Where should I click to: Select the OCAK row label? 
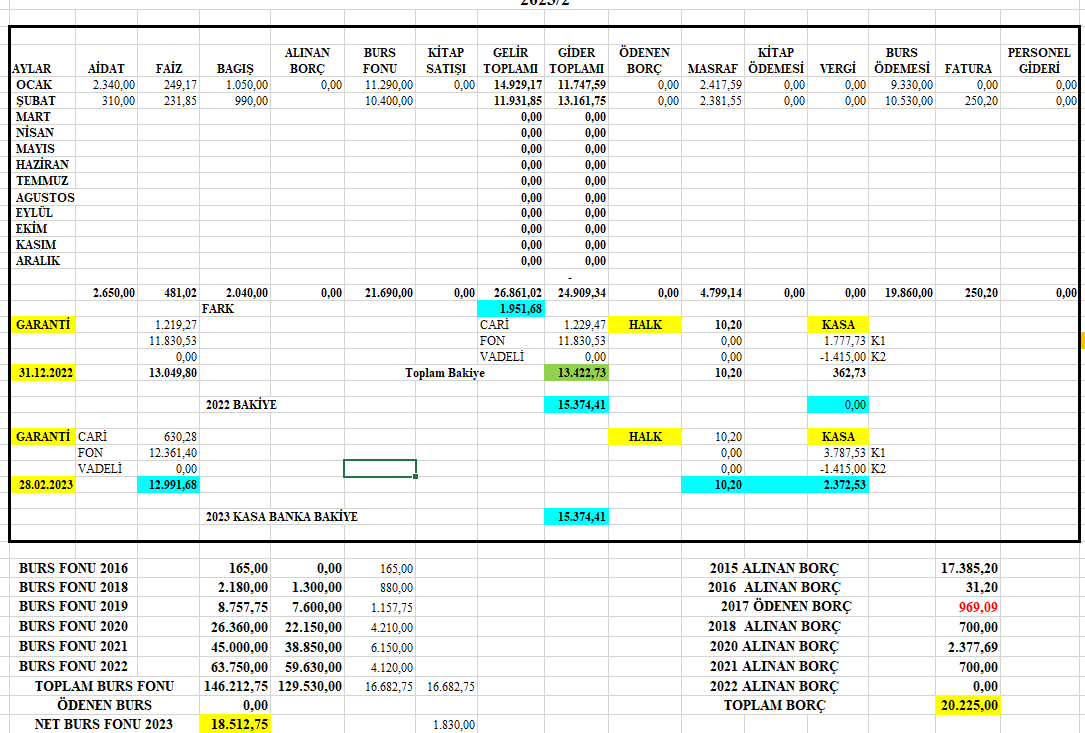[34, 84]
